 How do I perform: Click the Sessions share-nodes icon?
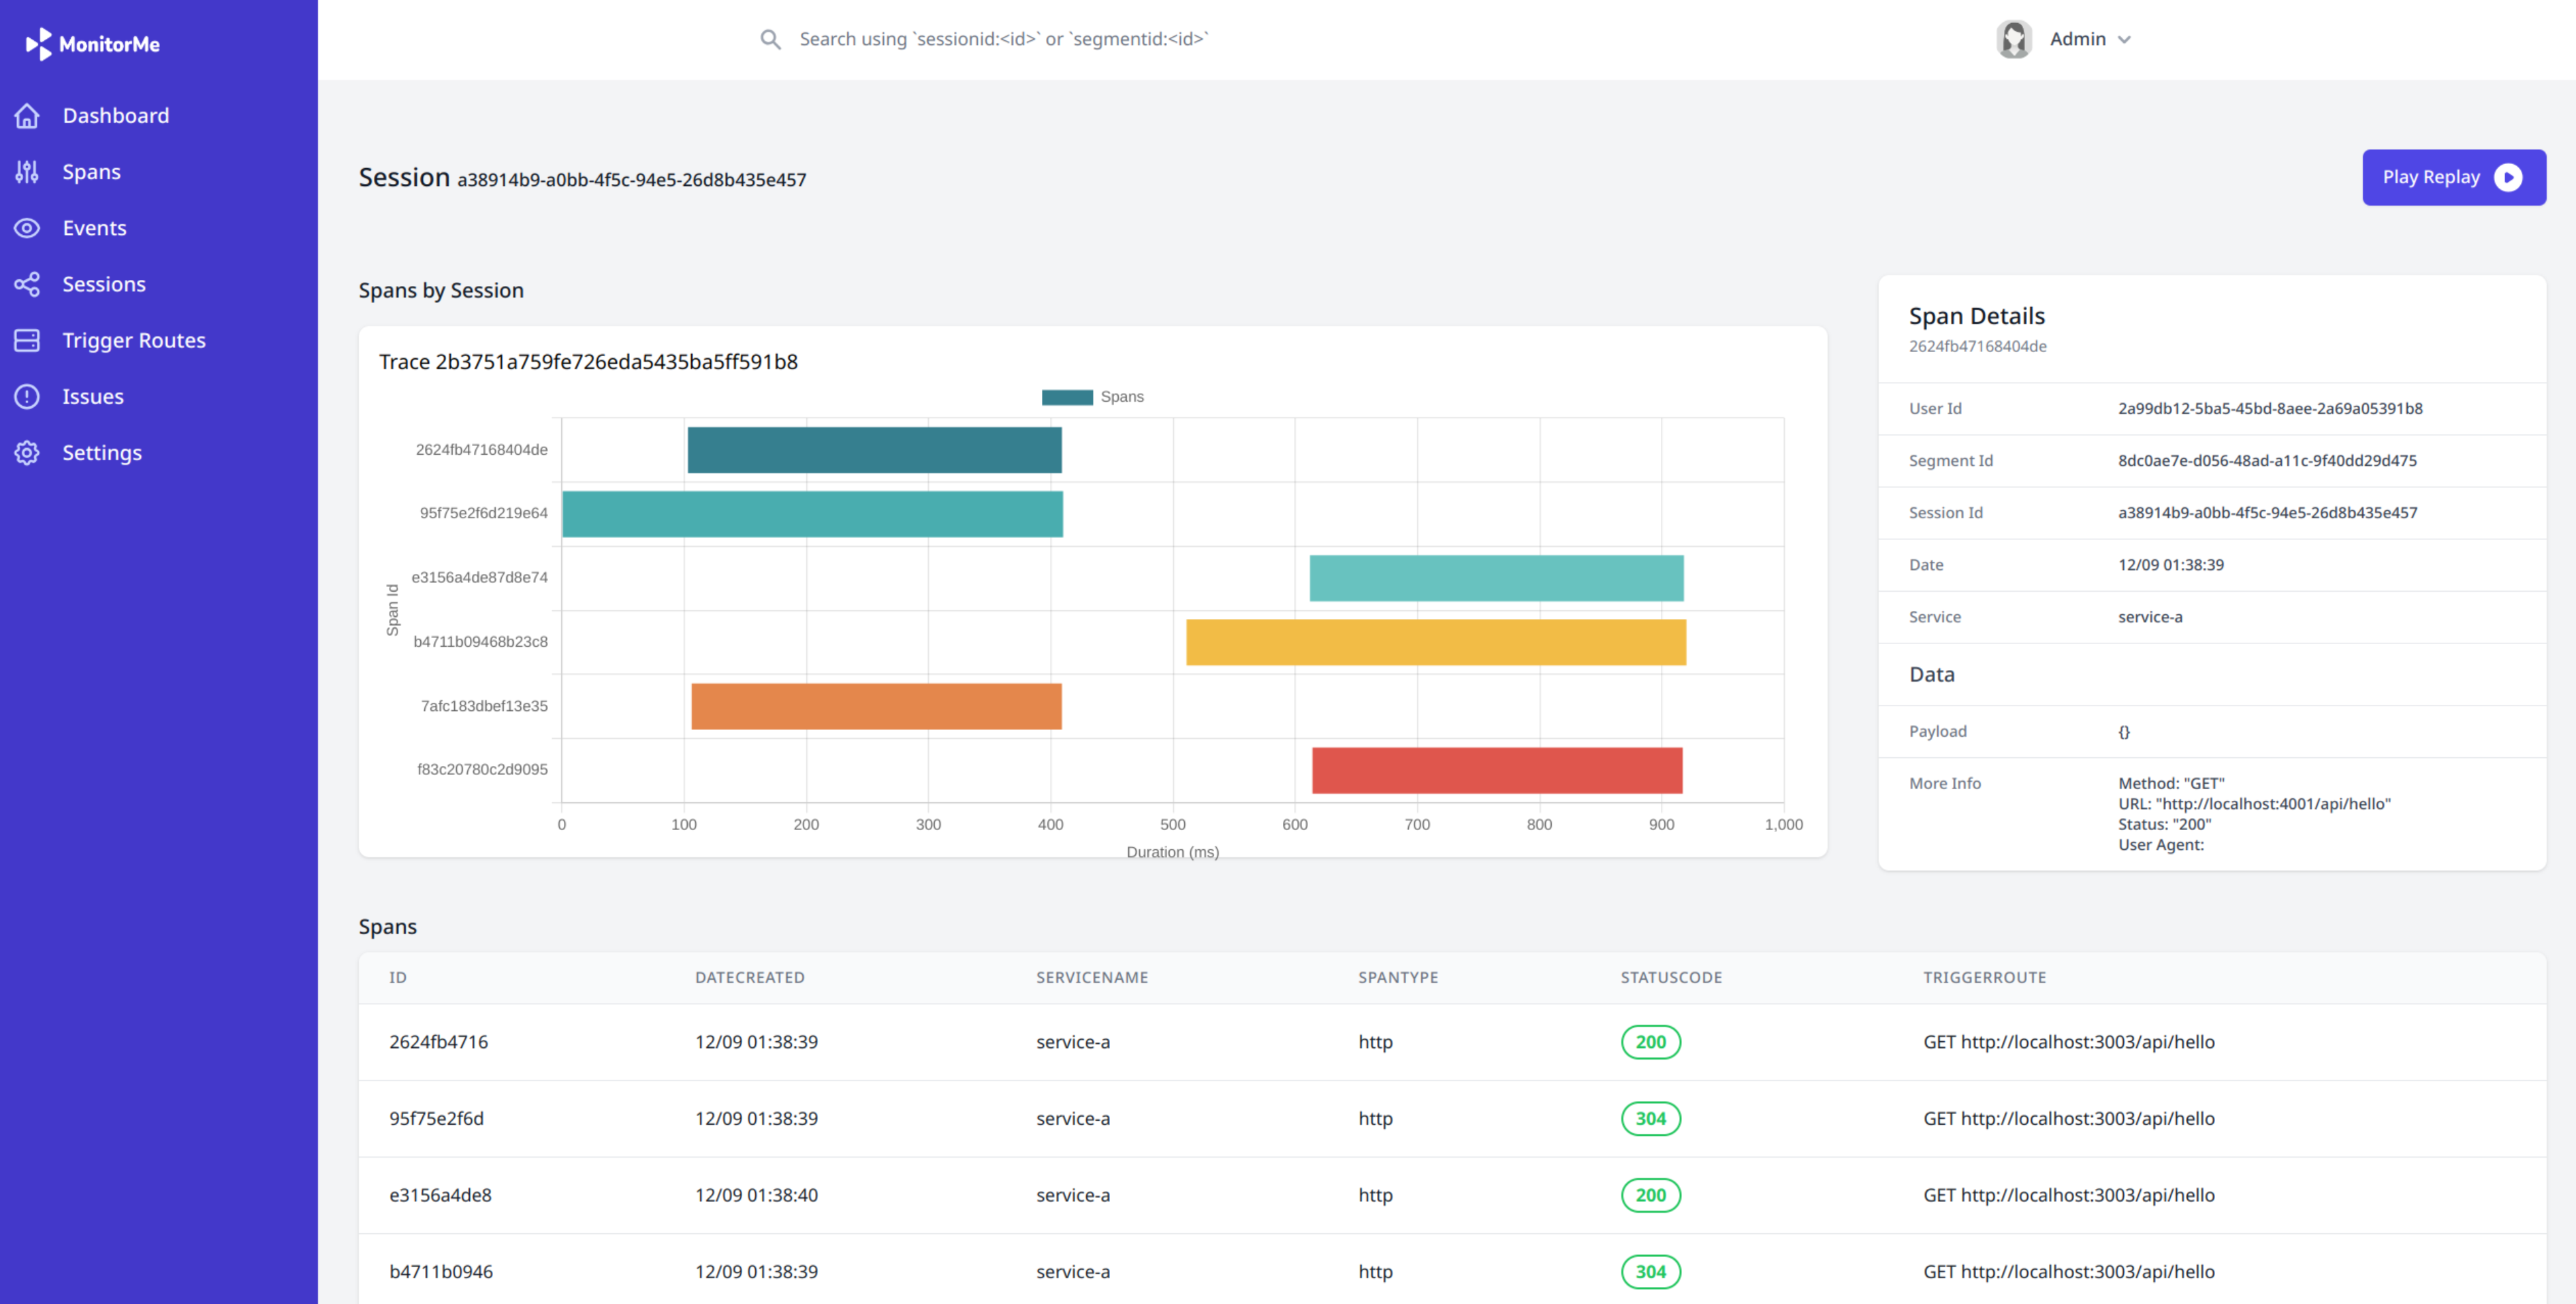(x=27, y=285)
